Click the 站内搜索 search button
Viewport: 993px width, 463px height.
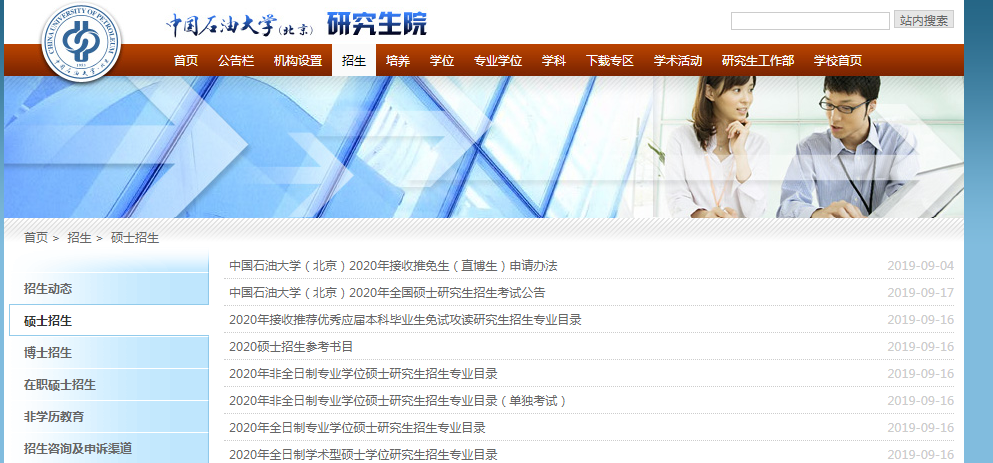tap(923, 20)
